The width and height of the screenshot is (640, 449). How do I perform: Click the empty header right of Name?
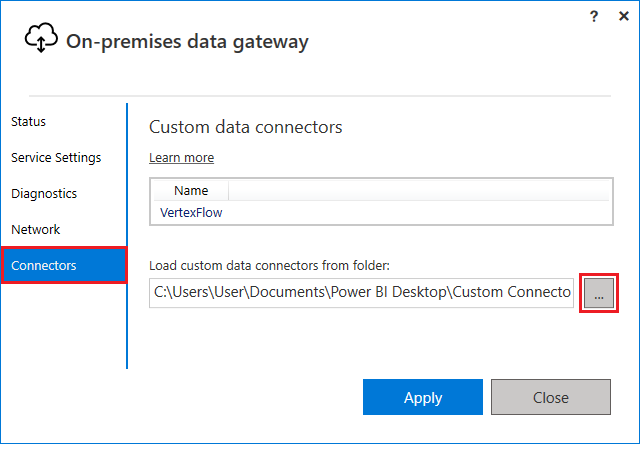point(418,190)
